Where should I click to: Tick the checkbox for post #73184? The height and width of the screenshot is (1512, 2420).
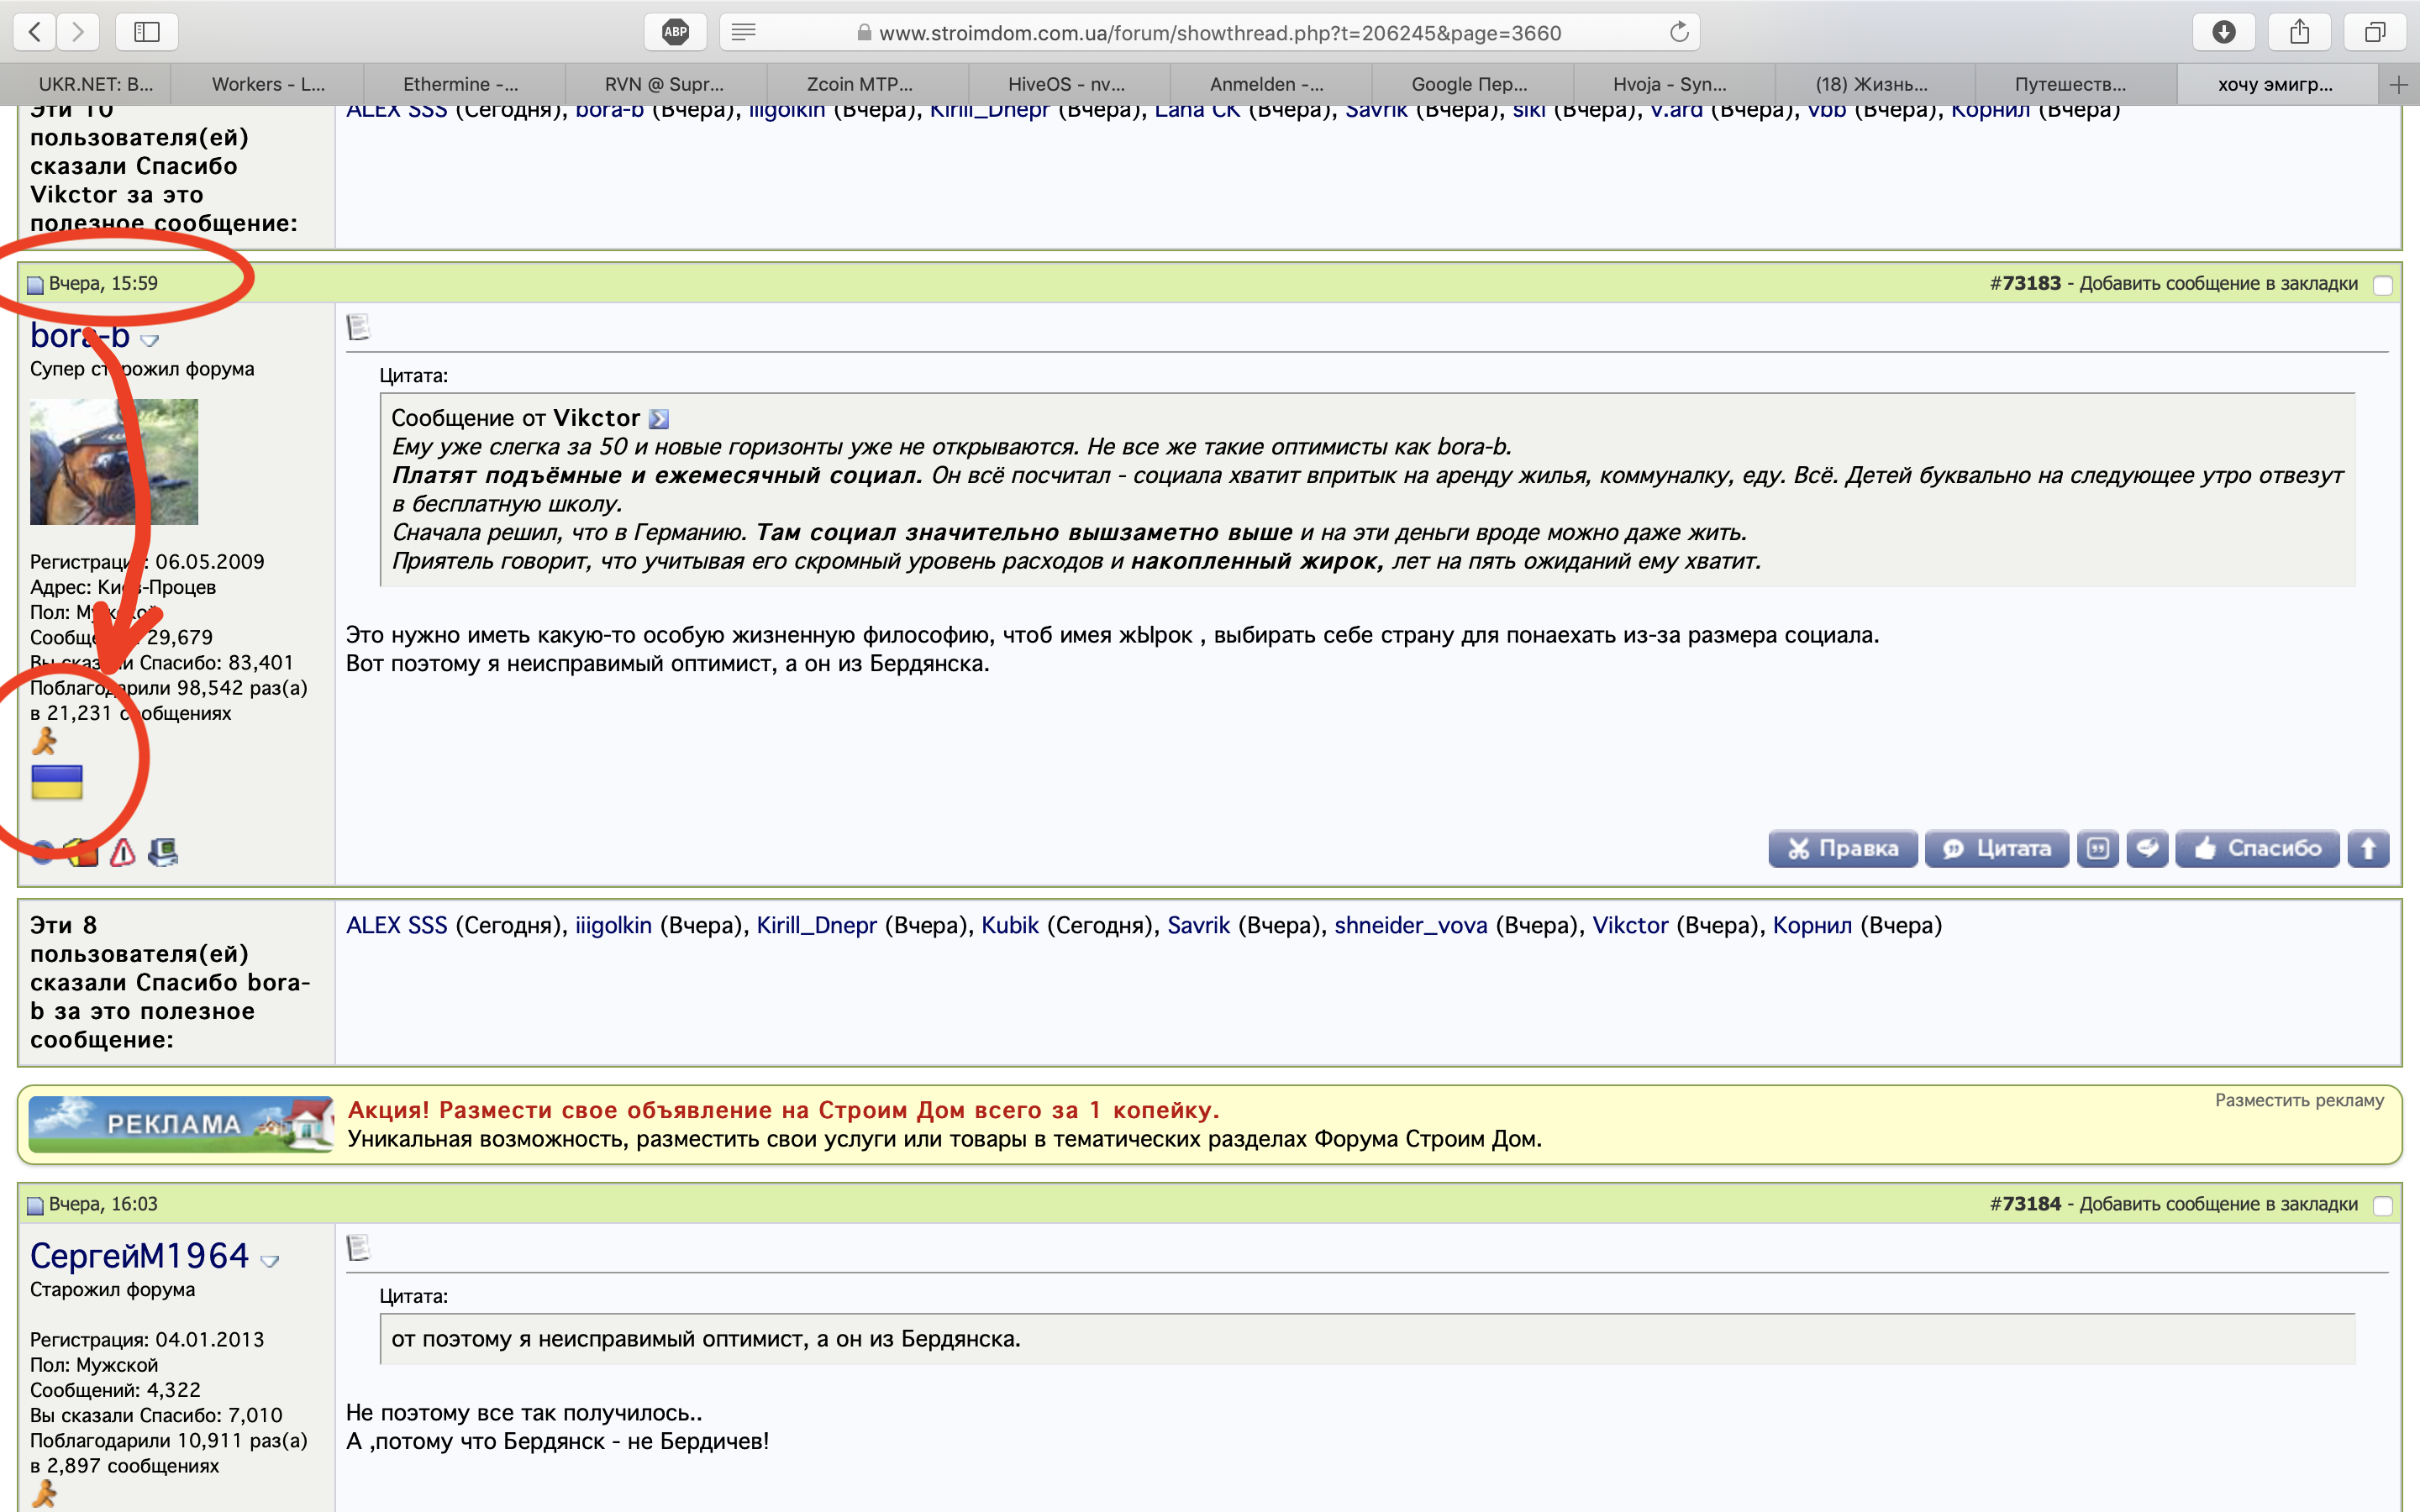coord(2383,1206)
